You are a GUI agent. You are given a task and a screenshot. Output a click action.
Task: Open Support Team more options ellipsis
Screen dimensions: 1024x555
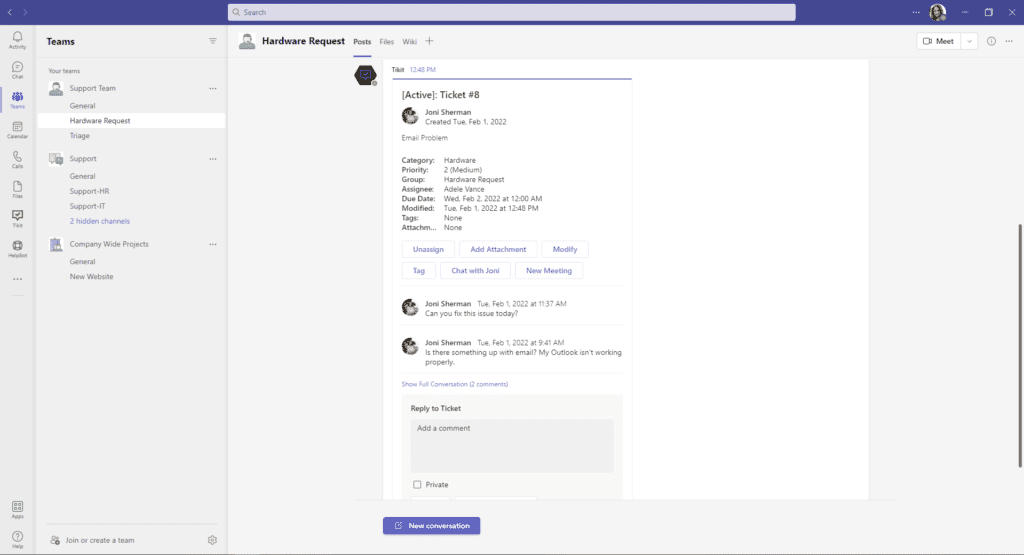coord(213,88)
